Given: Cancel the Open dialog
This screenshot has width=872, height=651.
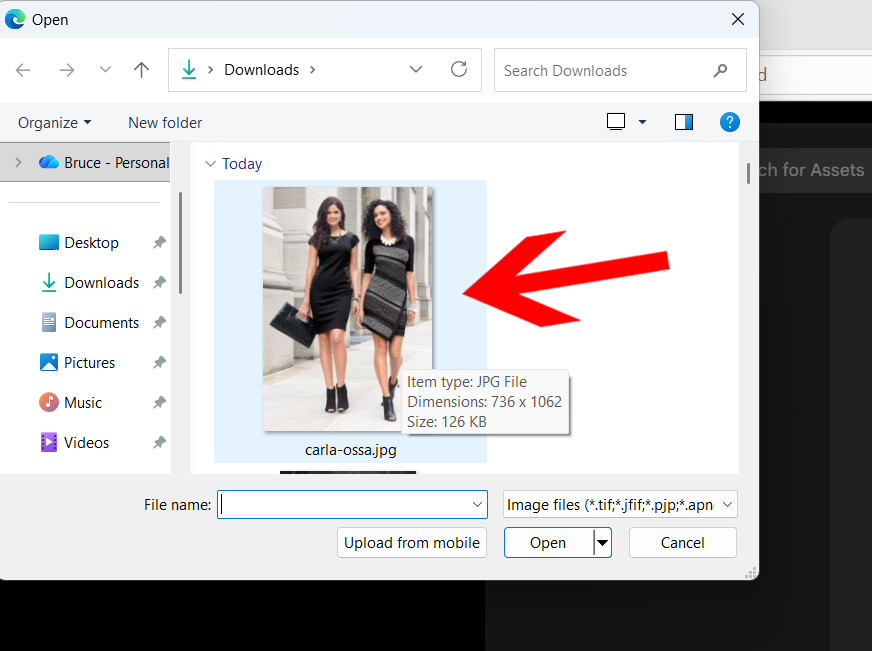Looking at the screenshot, I should click(682, 543).
